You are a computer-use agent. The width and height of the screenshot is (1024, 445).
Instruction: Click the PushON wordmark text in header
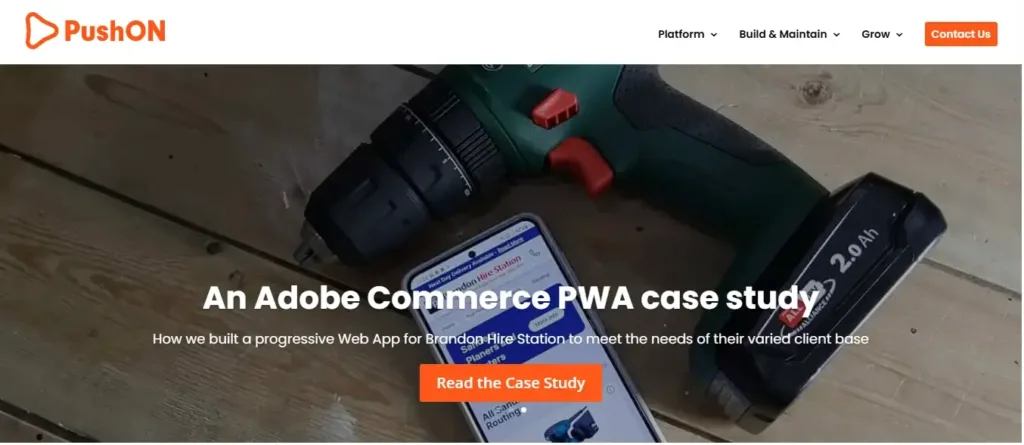[x=114, y=31]
